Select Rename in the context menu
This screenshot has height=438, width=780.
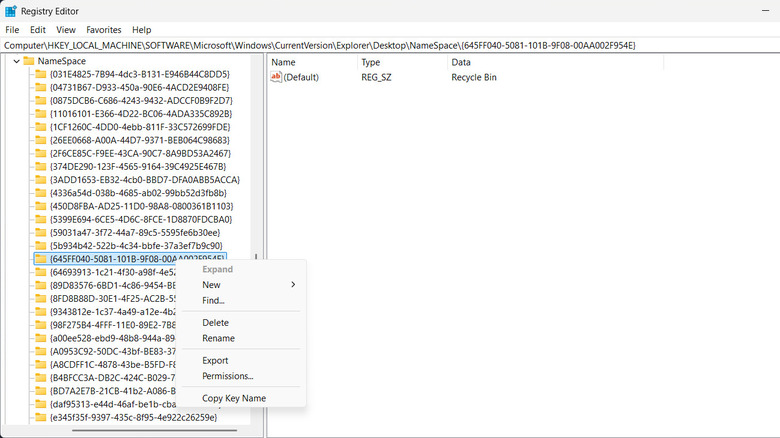point(218,338)
